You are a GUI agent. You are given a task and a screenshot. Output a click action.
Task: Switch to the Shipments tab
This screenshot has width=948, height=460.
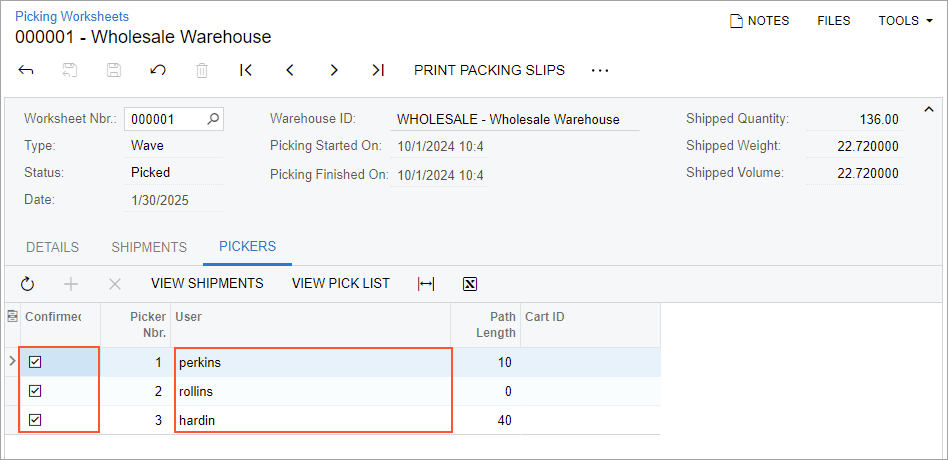tap(149, 247)
